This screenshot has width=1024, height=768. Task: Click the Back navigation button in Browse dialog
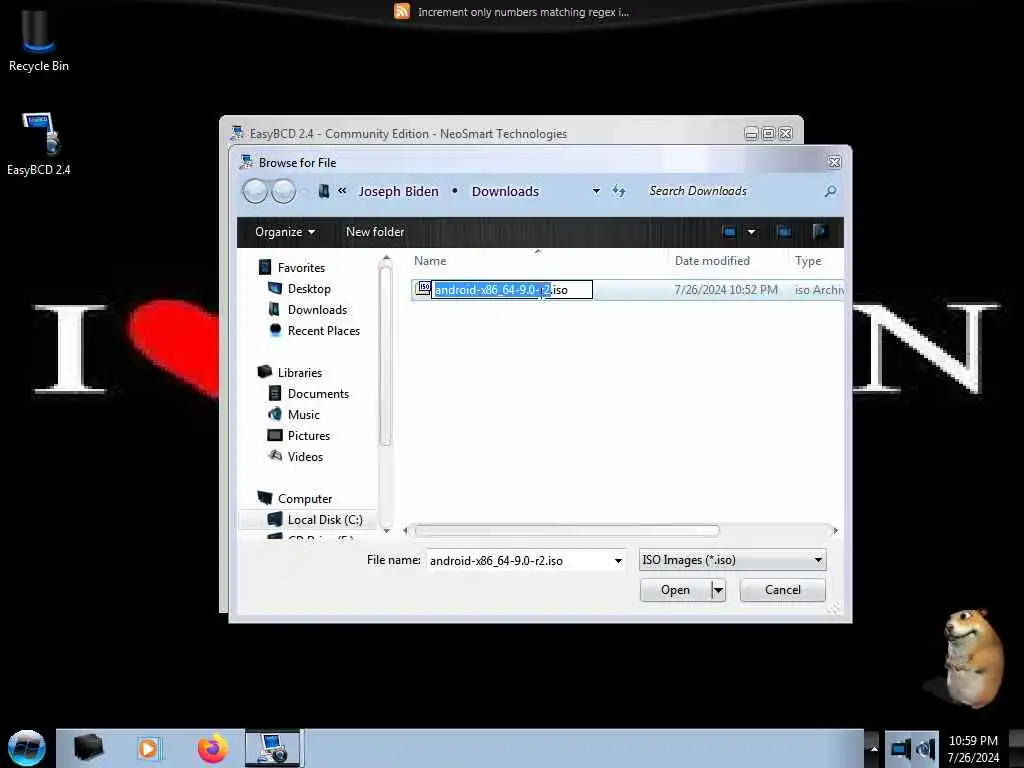click(x=255, y=191)
